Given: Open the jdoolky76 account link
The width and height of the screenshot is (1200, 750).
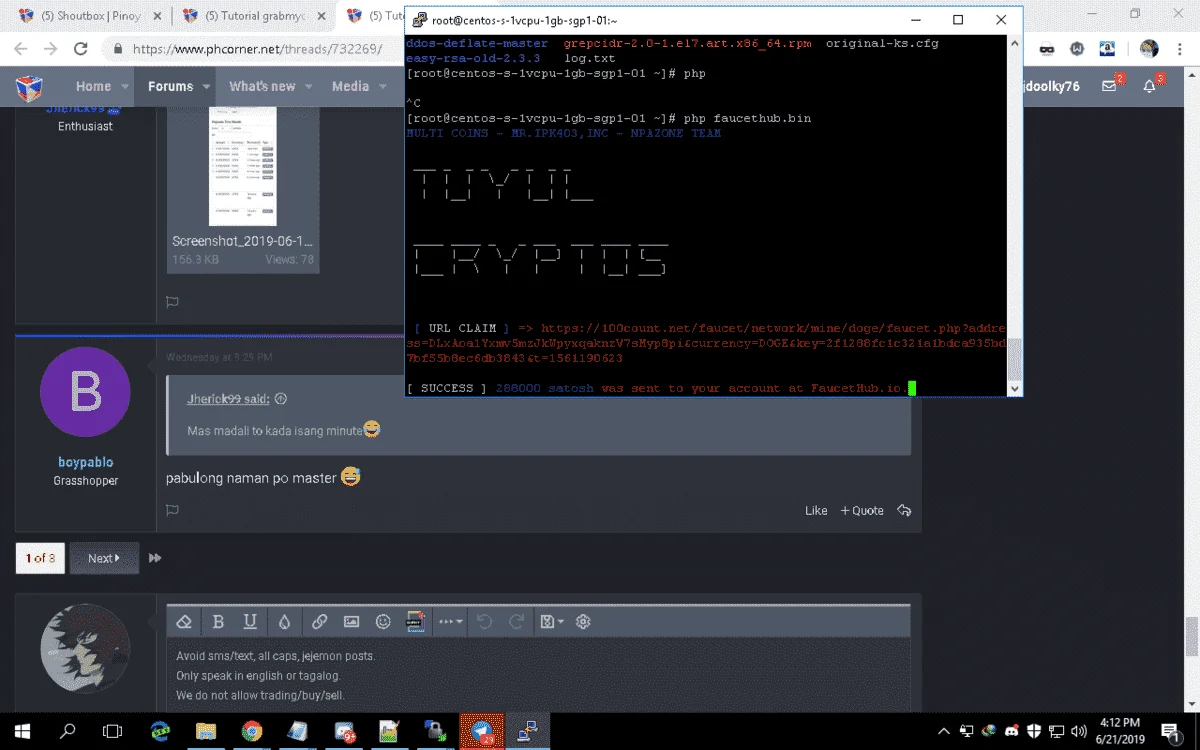Looking at the screenshot, I should tap(1052, 87).
